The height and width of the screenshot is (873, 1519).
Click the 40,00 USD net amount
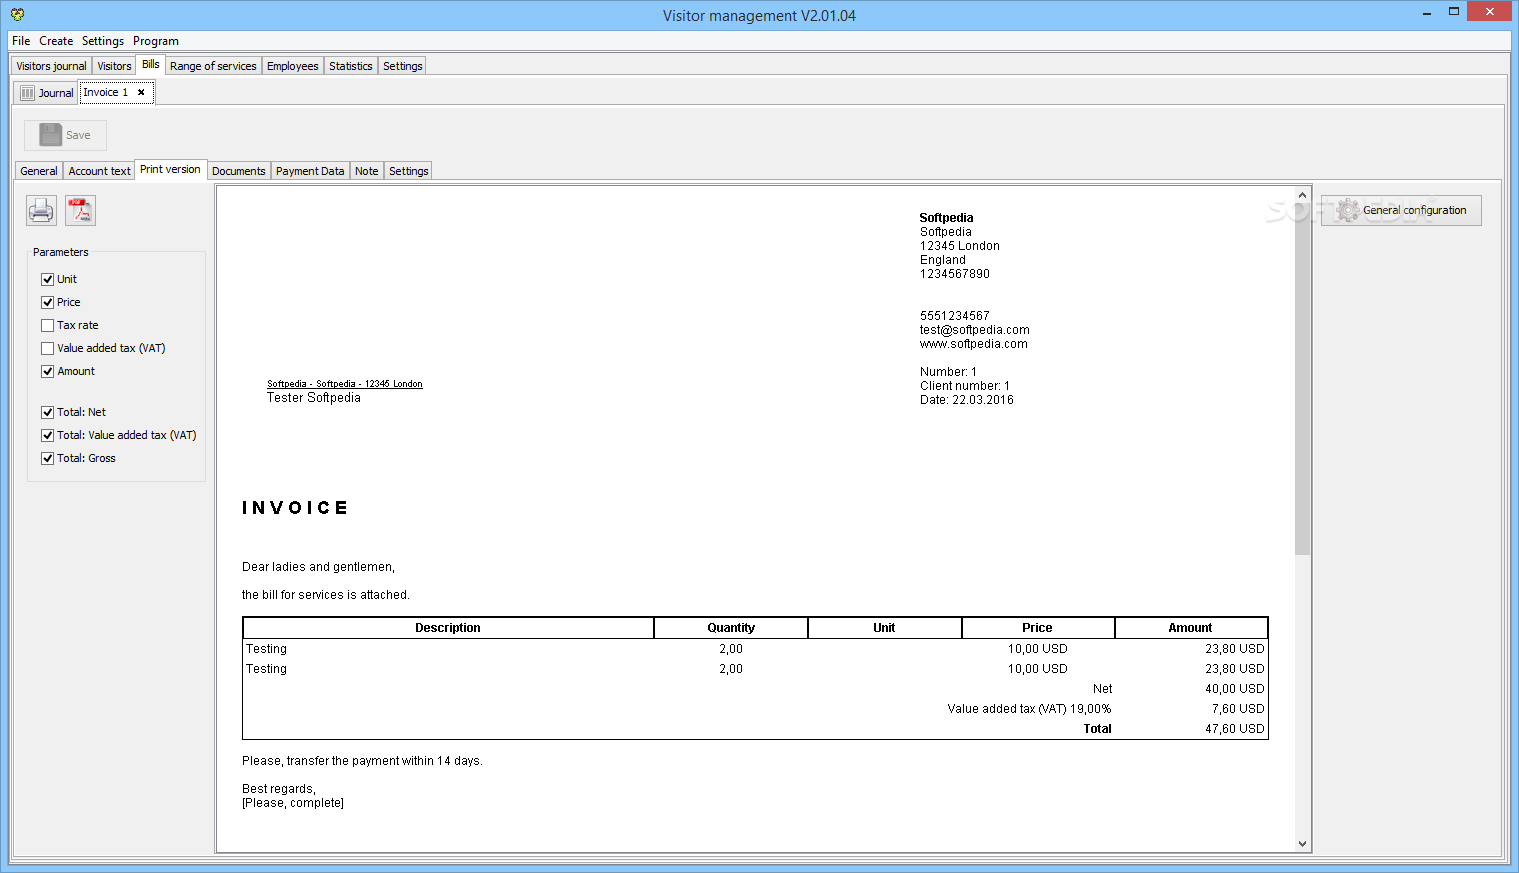pyautogui.click(x=1235, y=689)
